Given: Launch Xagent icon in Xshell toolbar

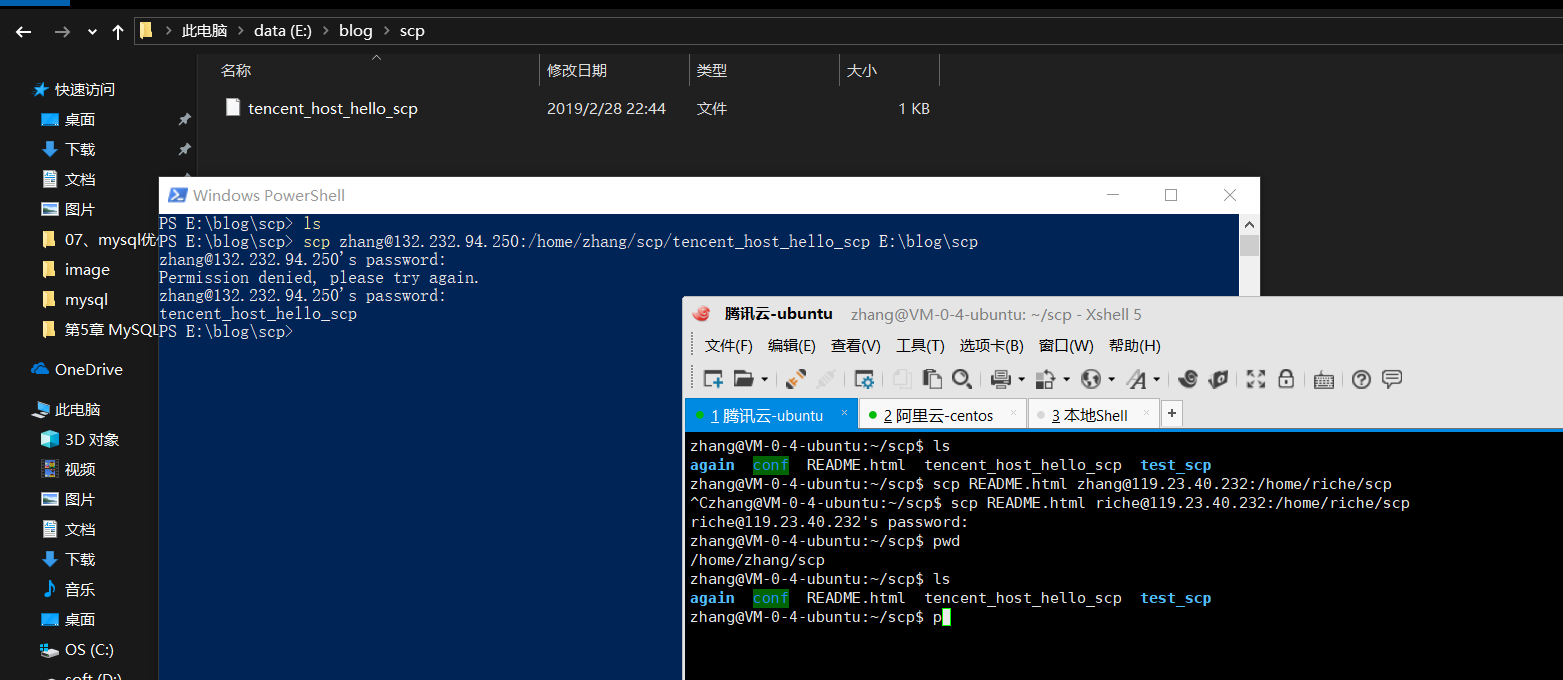Looking at the screenshot, I should [1218, 379].
